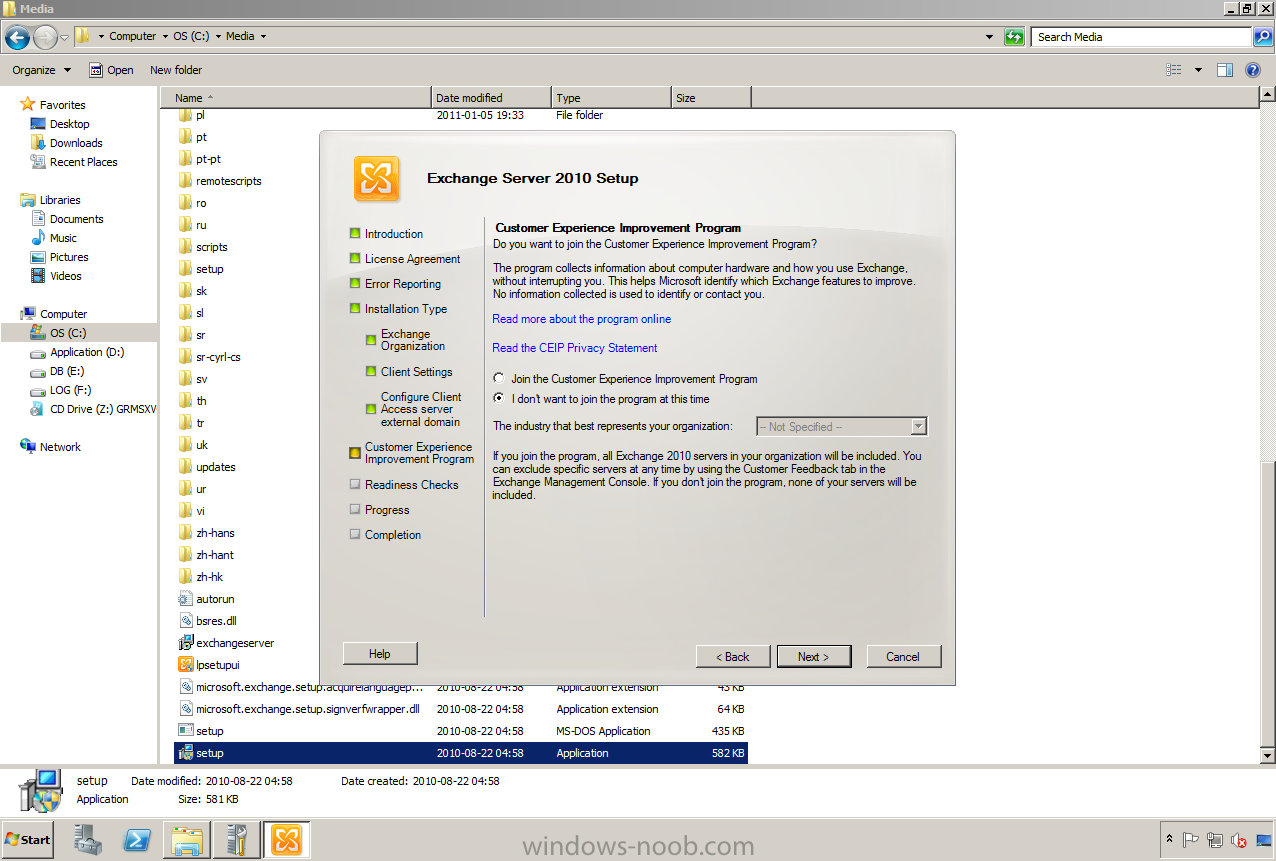Open DB (E:) drive in sidebar
Viewport: 1276px width, 861px height.
coord(58,371)
